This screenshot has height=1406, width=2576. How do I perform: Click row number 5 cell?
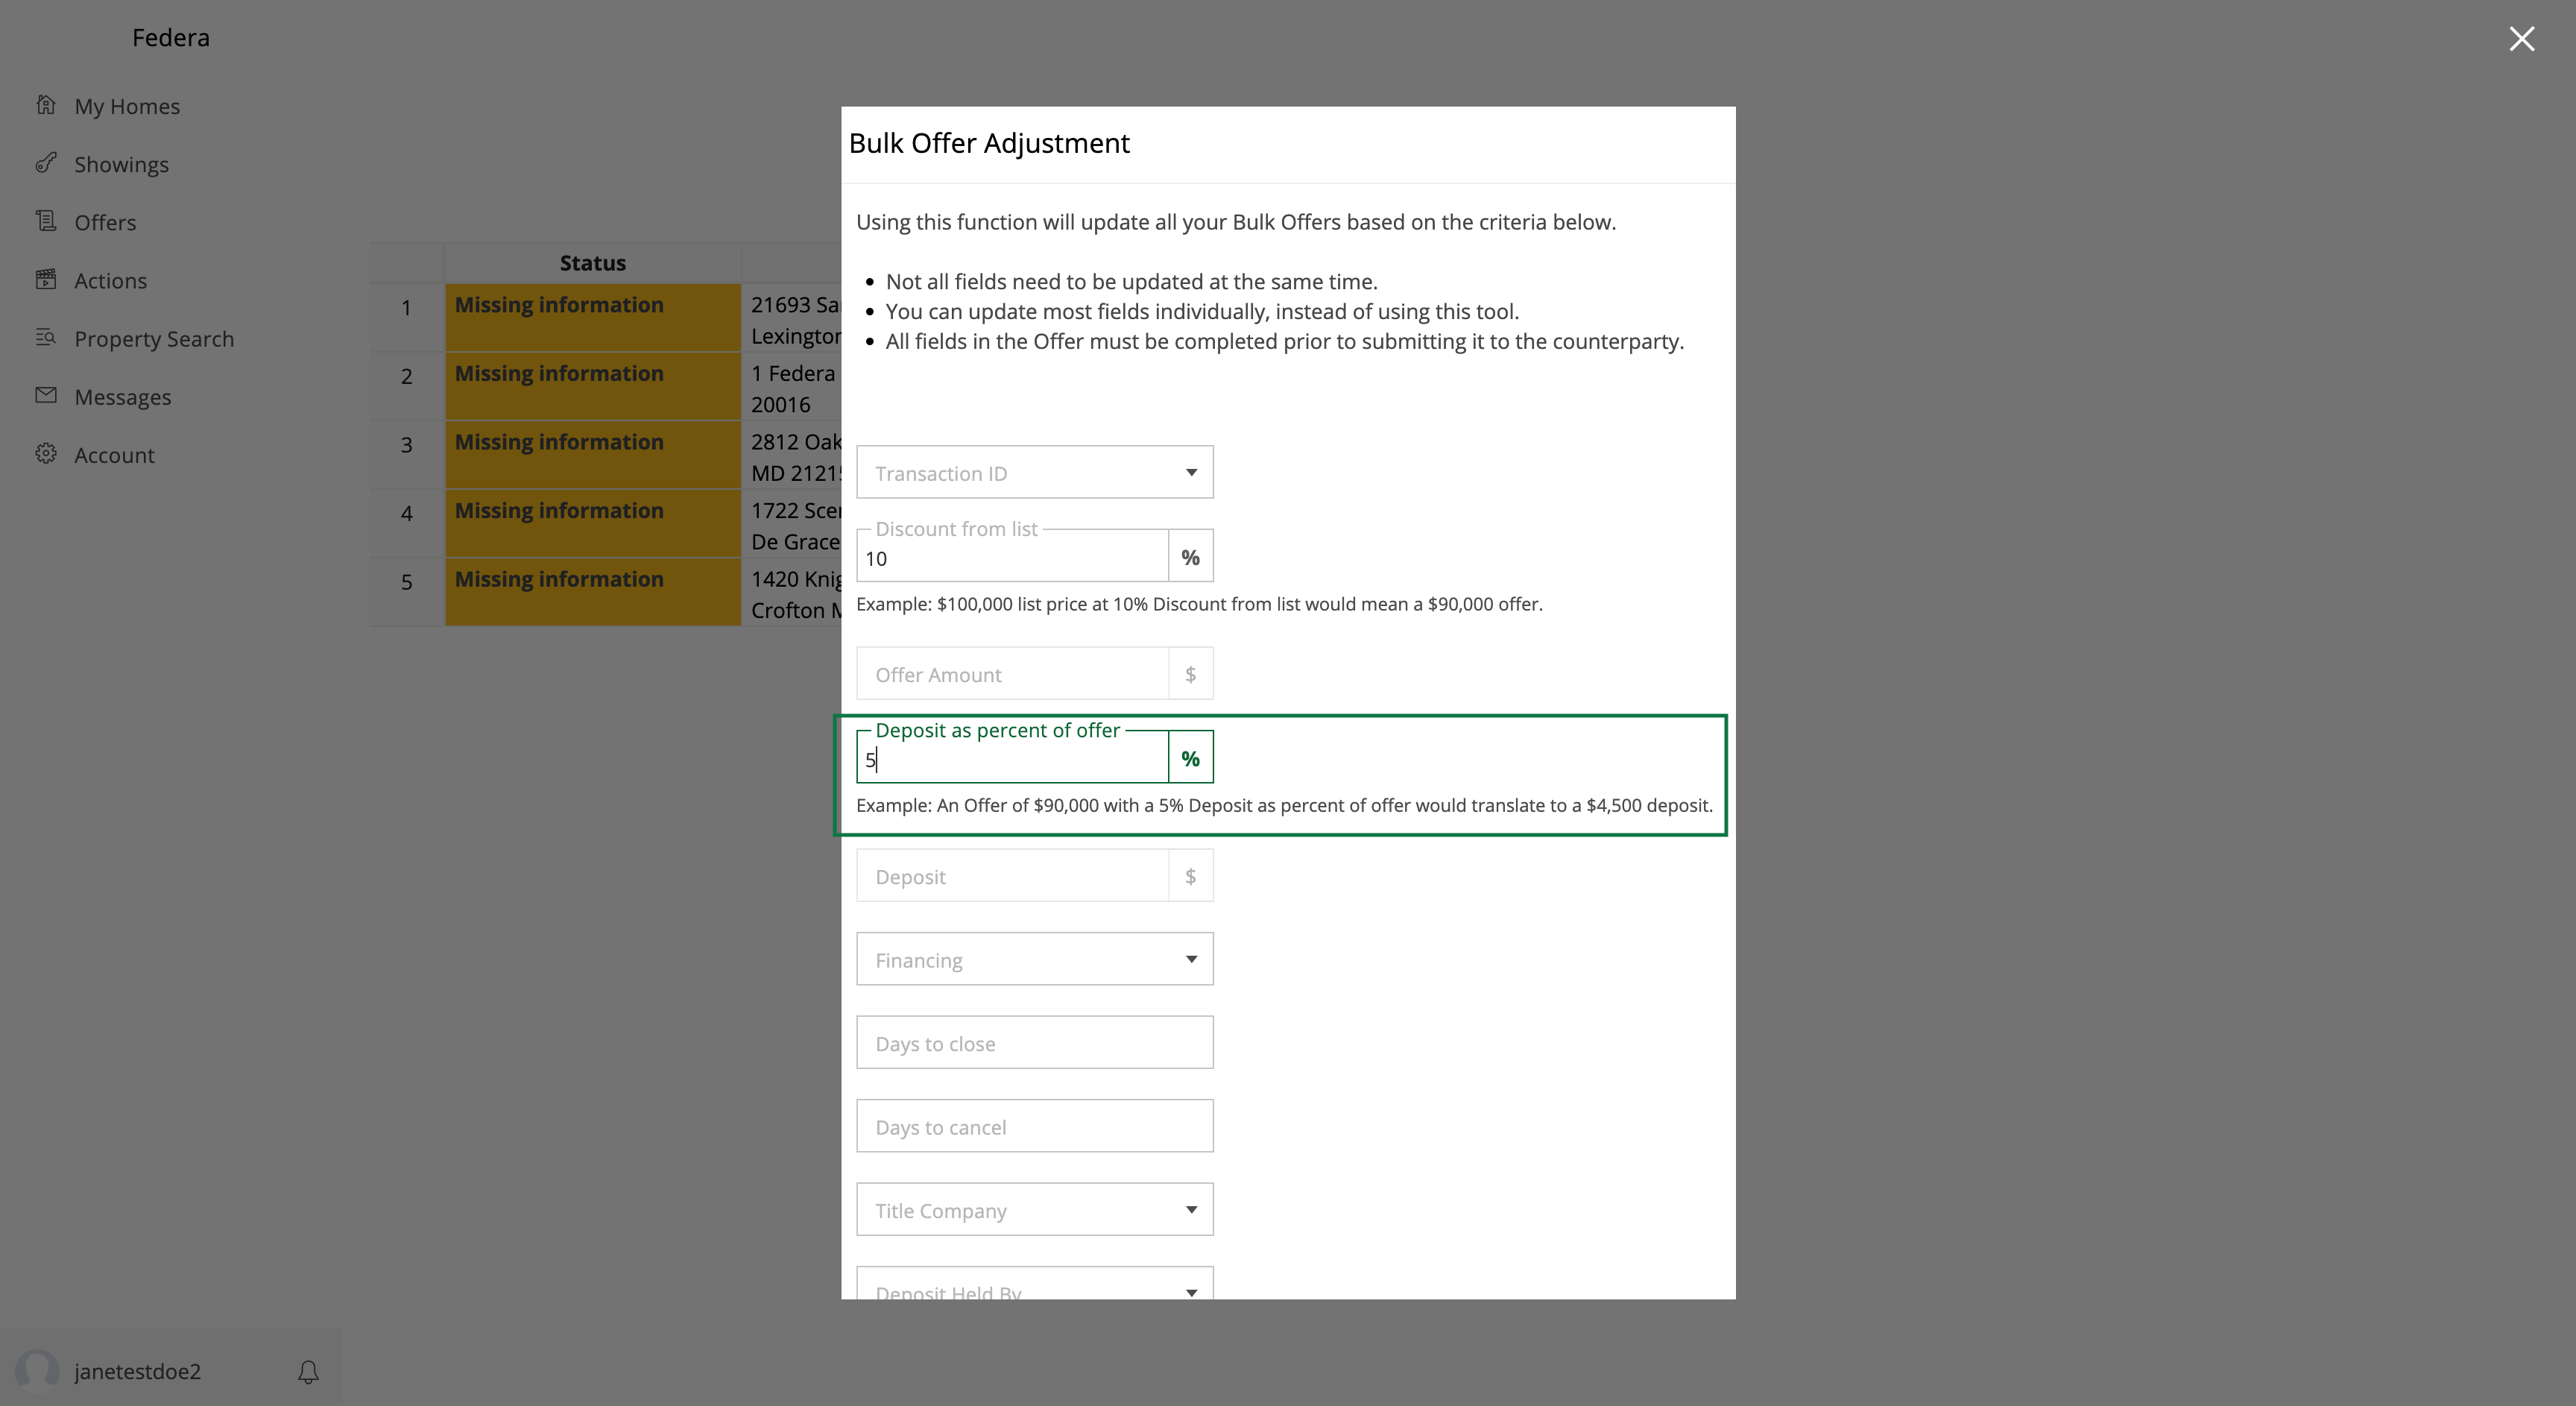coord(407,592)
